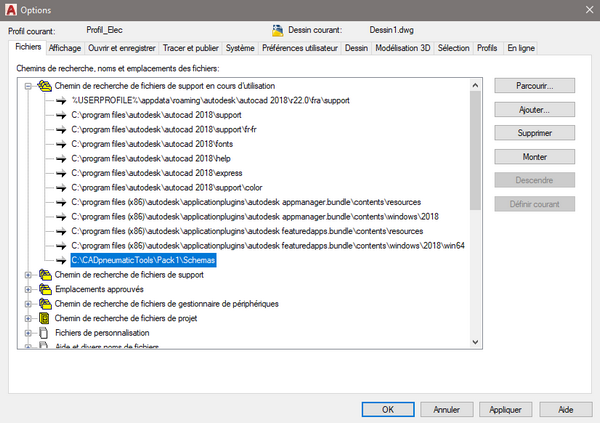This screenshot has width=600, height=423.
Task: Confirm with the OK button
Action: pos(388,410)
